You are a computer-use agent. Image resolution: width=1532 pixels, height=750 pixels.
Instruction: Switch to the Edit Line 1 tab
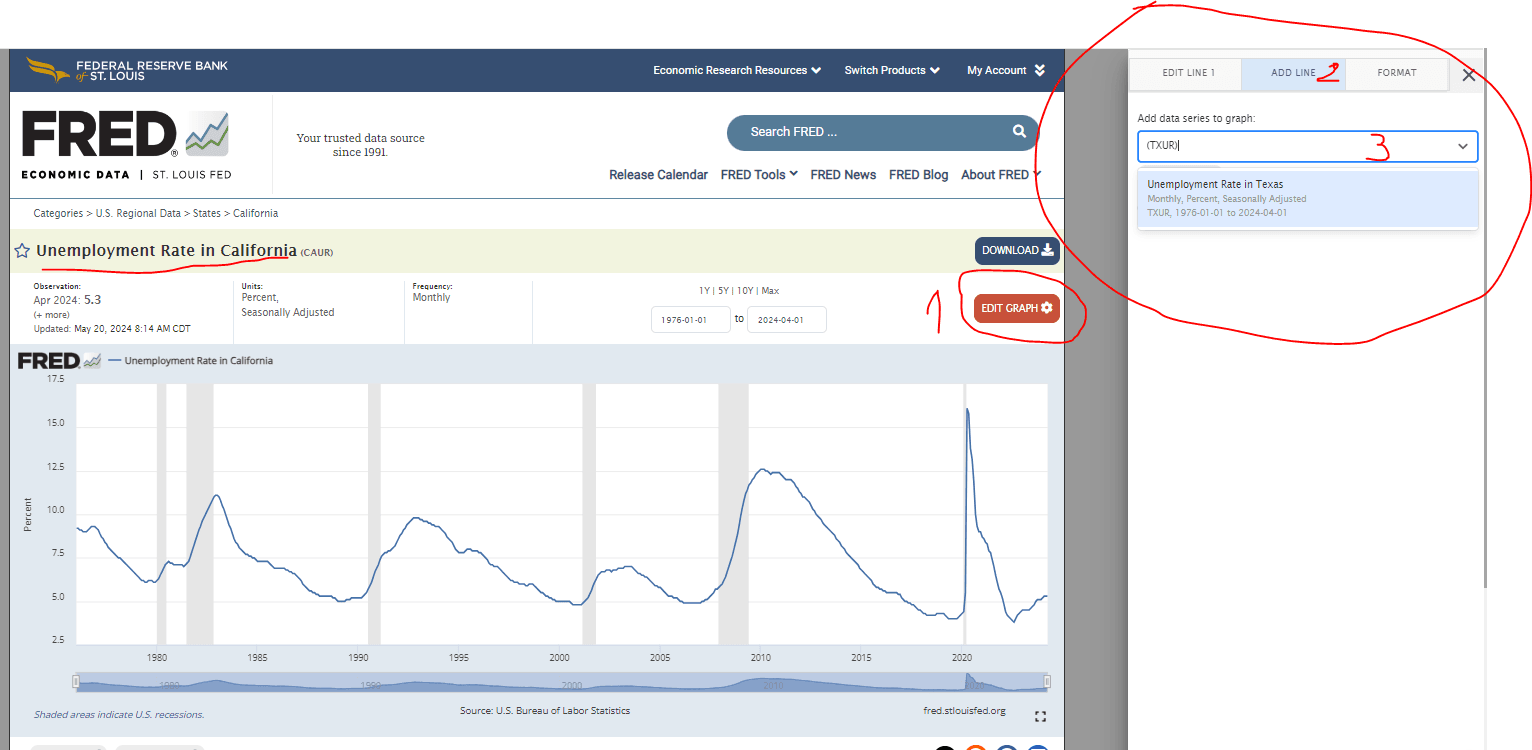(x=1187, y=73)
